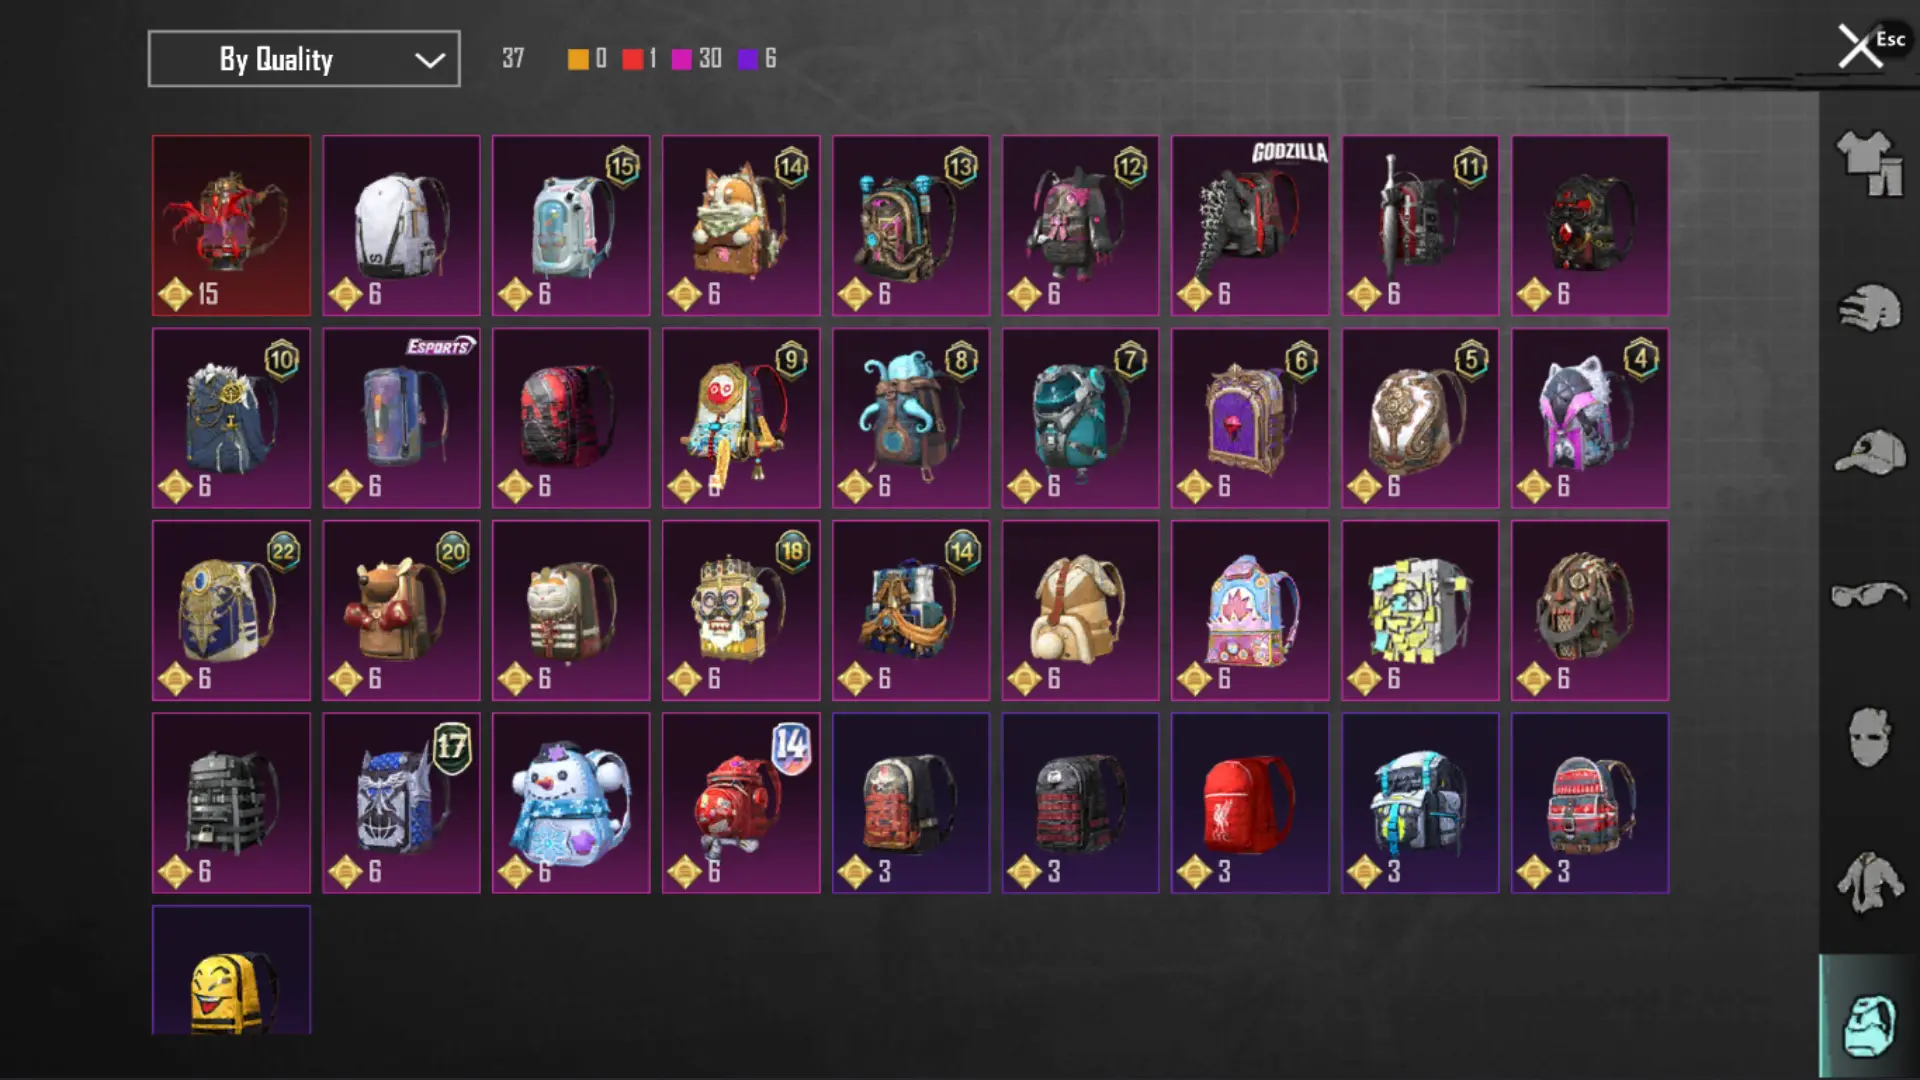Close the inventory with X button
Viewport: 1920px width, 1080px height.
[x=1860, y=46]
